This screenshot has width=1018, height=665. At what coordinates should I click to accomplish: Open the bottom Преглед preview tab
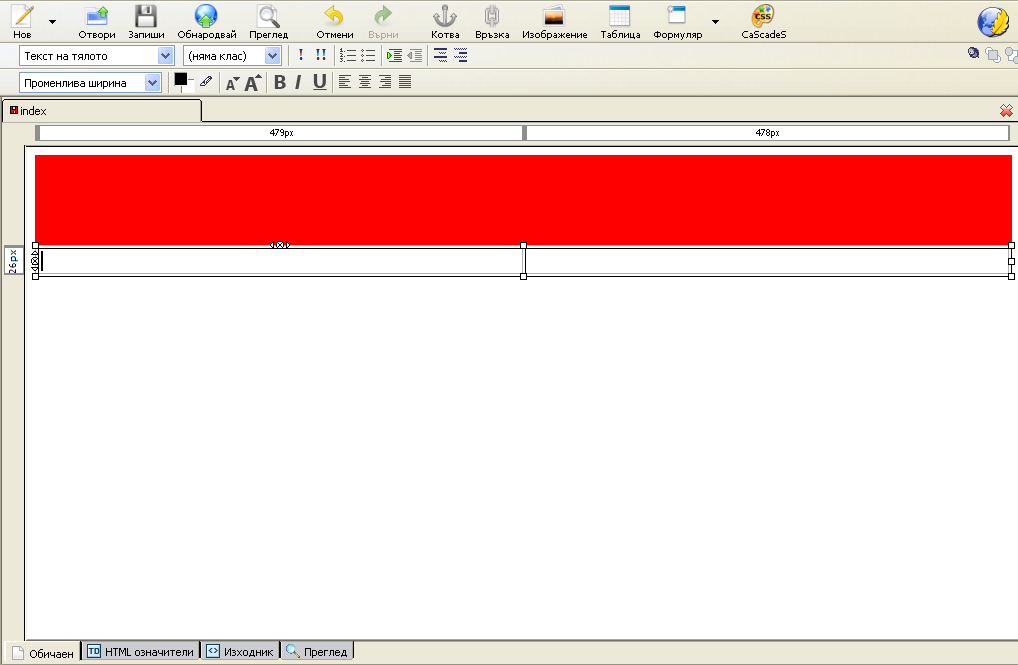[x=317, y=651]
